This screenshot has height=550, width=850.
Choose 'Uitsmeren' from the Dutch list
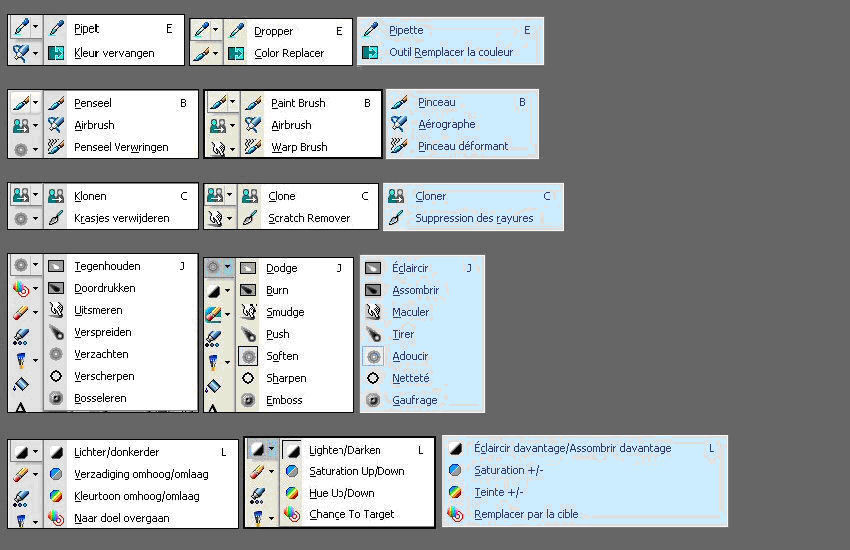[x=120, y=310]
